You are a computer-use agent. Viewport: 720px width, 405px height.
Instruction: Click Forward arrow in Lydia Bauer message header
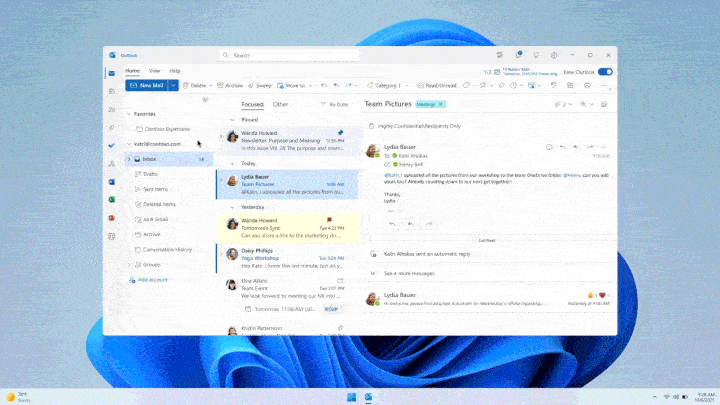590,147
